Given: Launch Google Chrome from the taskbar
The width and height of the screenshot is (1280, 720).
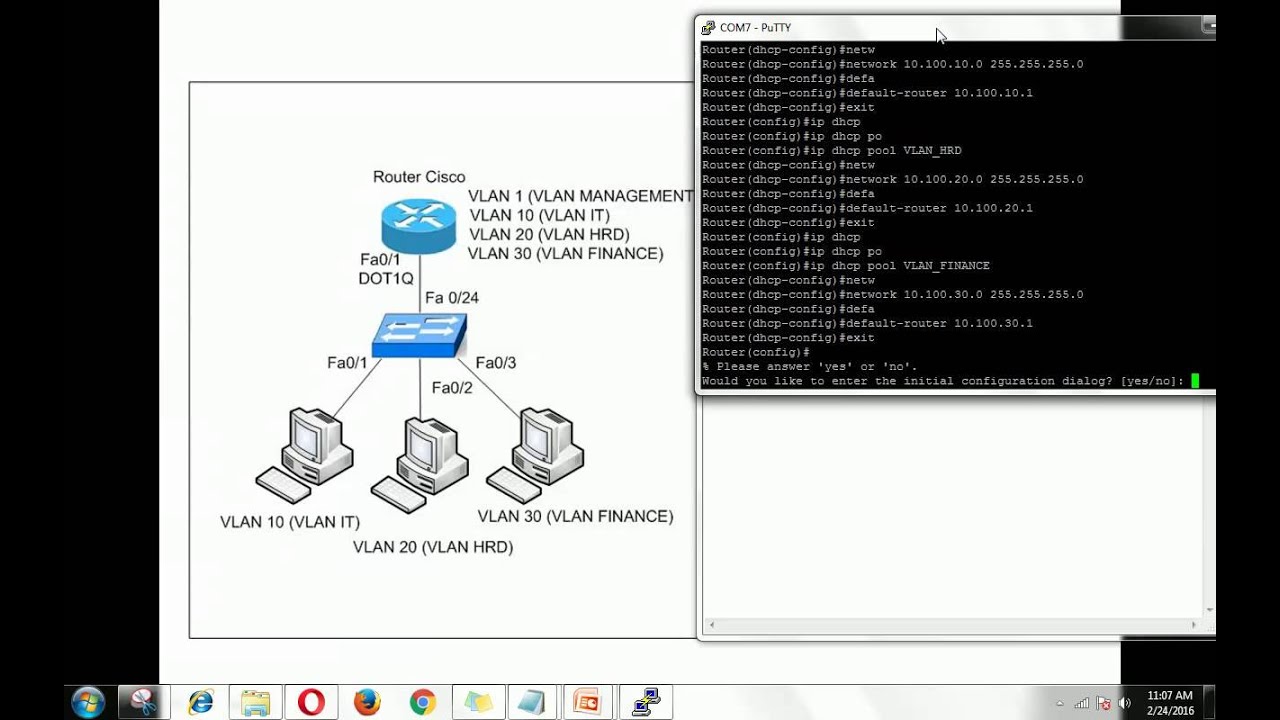Looking at the screenshot, I should pos(422,703).
